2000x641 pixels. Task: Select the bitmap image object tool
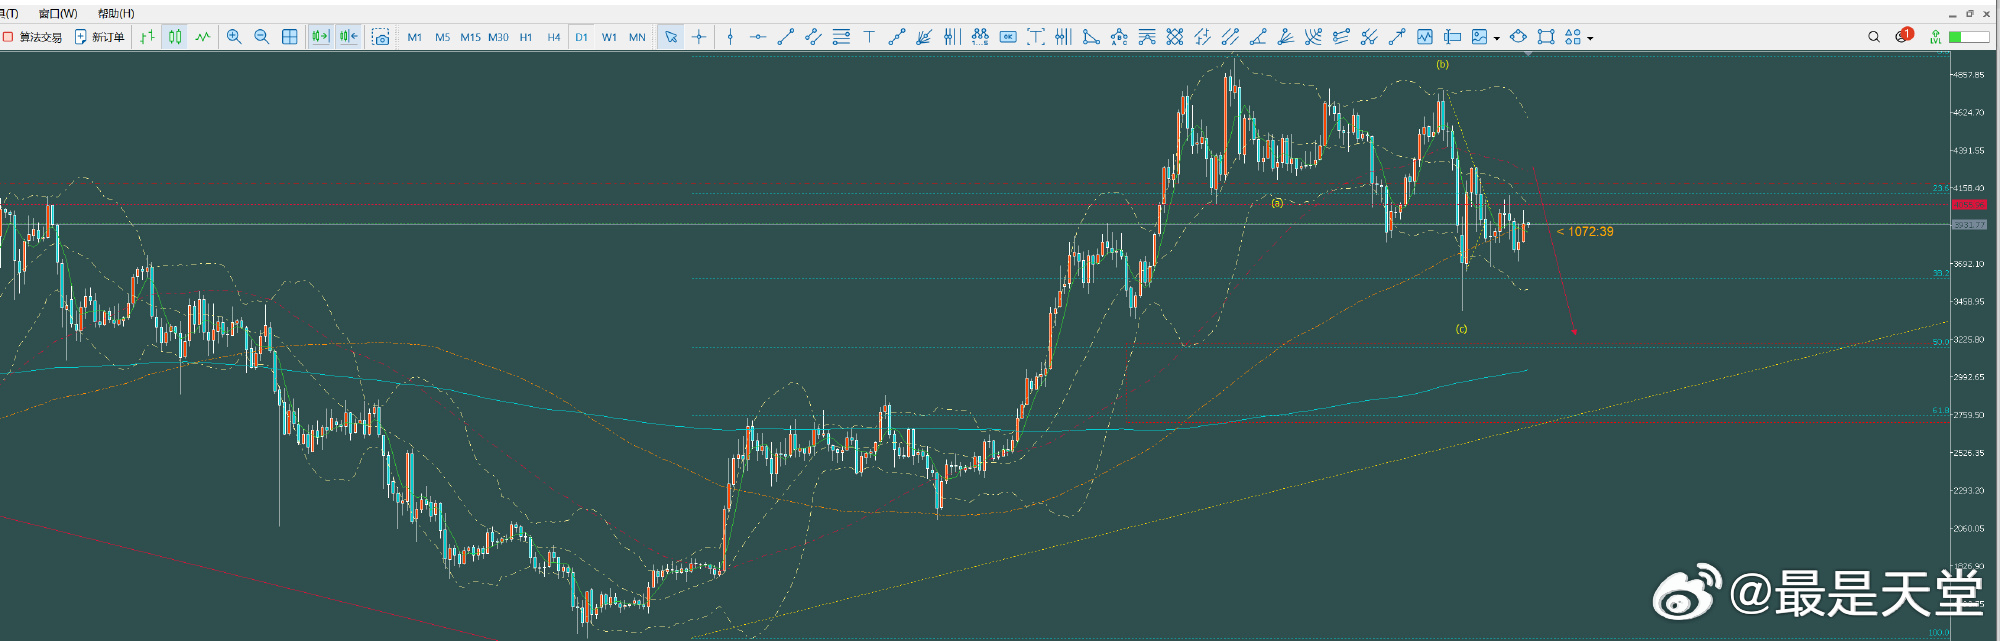[1480, 37]
